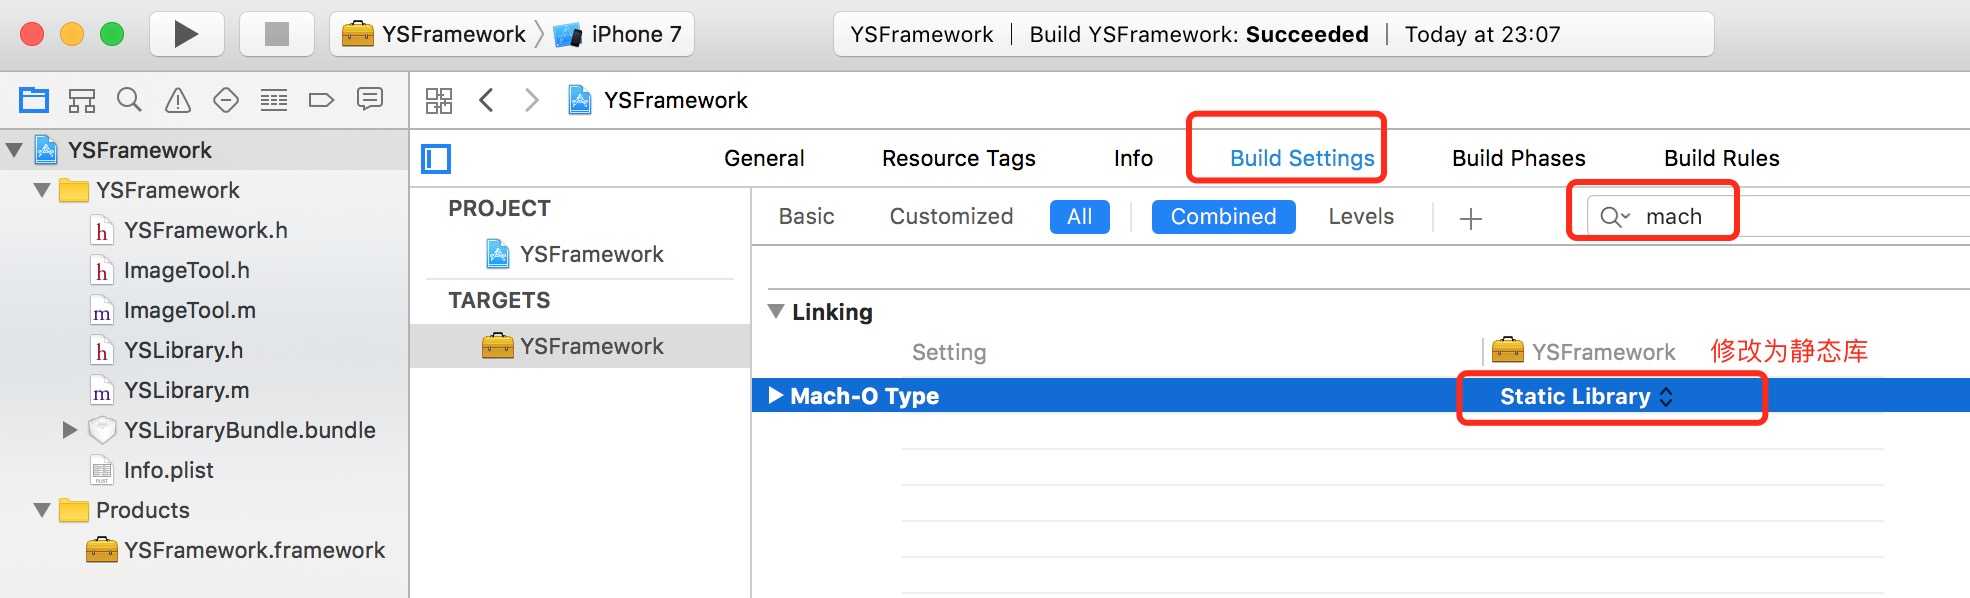Collapse the Linking section
The width and height of the screenshot is (1970, 598).
pos(776,311)
